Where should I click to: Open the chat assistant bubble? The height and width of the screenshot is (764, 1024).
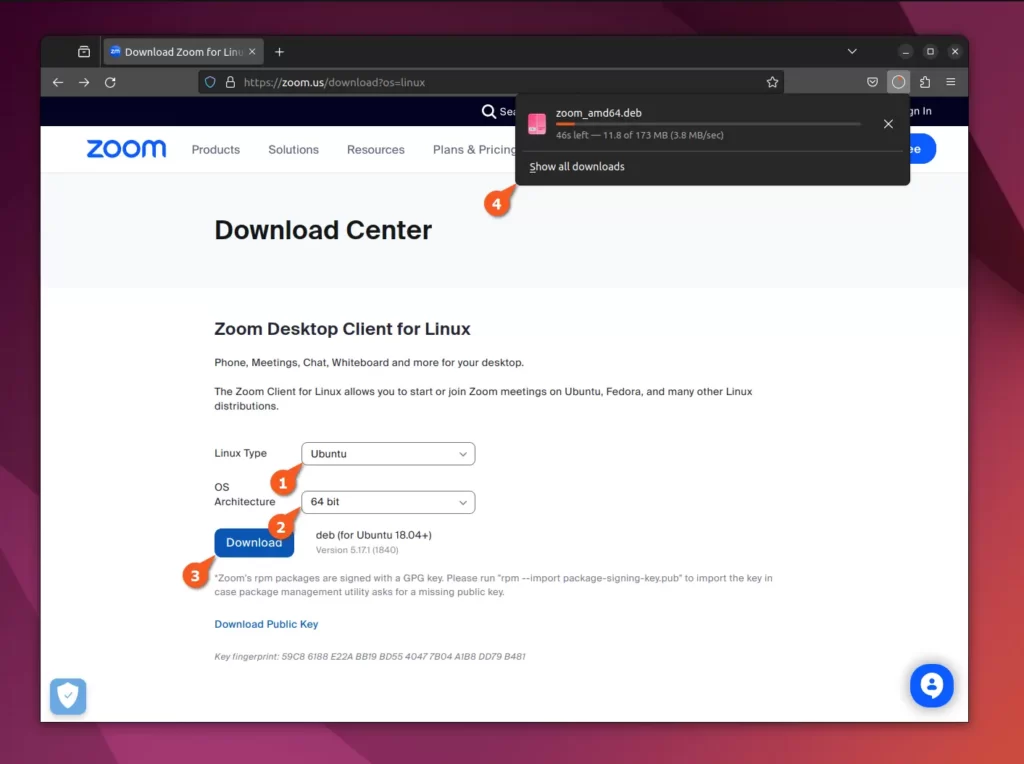point(931,686)
